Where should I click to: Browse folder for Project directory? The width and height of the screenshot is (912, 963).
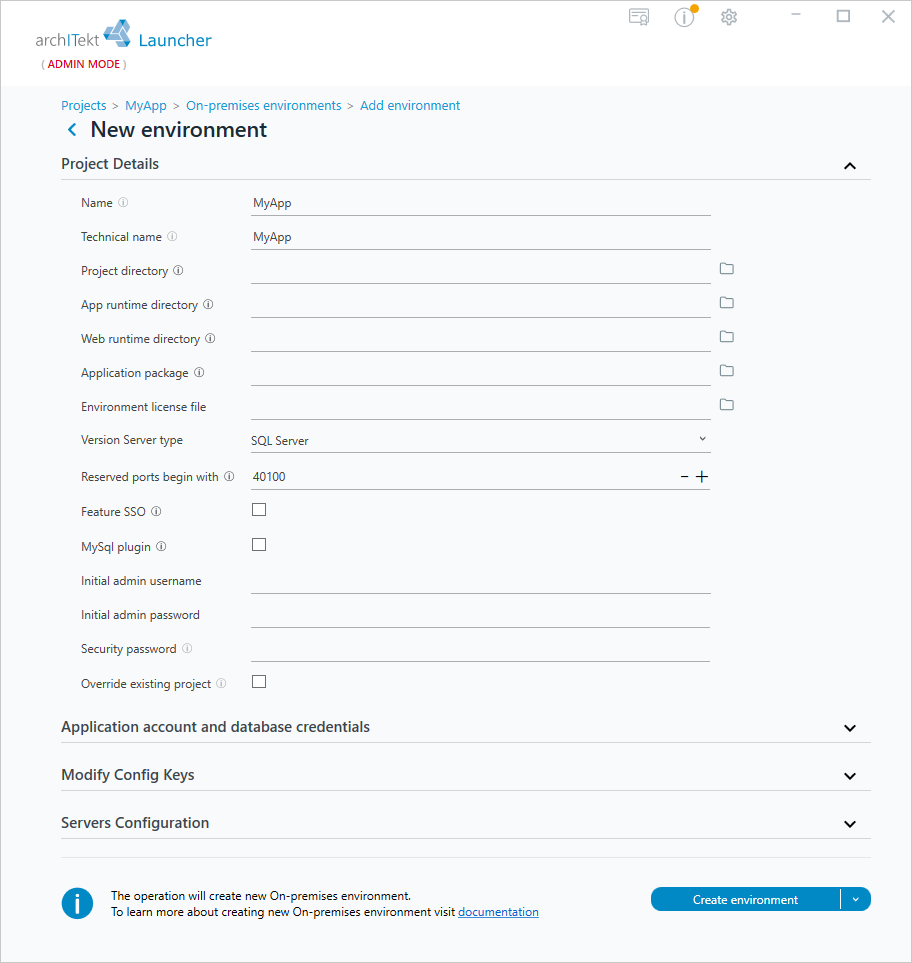(x=727, y=268)
